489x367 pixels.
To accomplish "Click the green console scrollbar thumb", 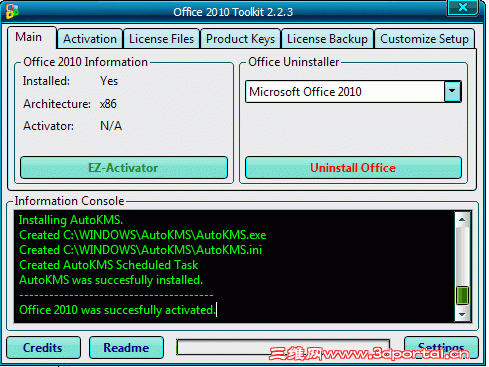I will (462, 295).
